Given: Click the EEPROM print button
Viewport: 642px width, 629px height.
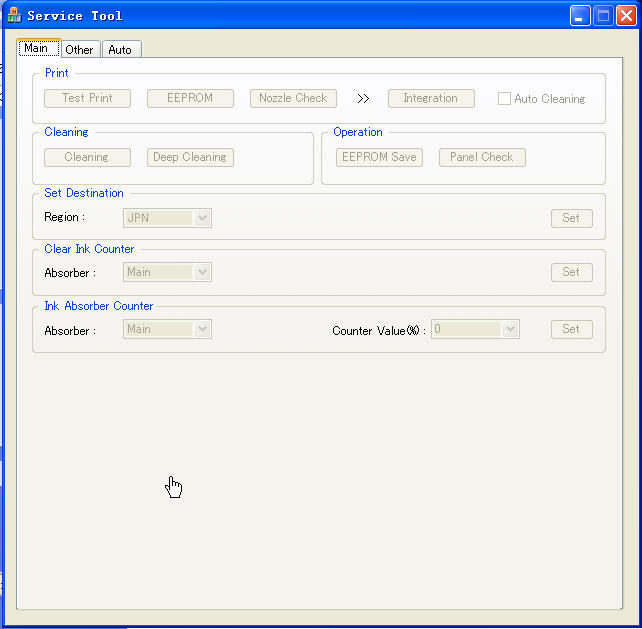Looking at the screenshot, I should tap(190, 98).
